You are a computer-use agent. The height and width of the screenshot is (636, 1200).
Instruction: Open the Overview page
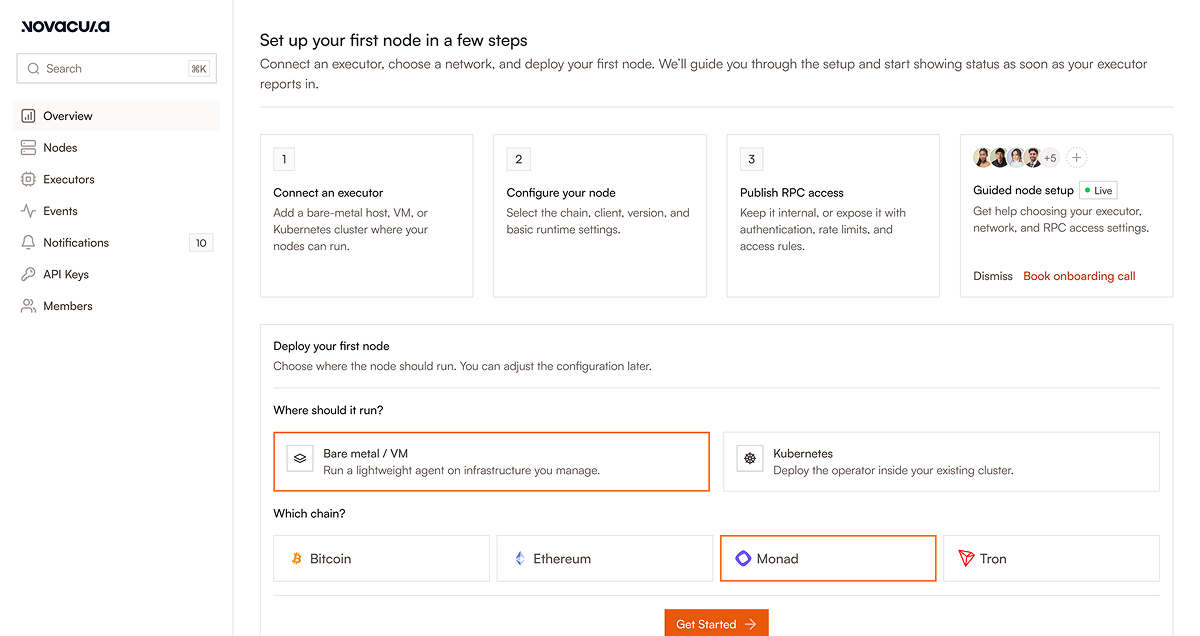(116, 116)
